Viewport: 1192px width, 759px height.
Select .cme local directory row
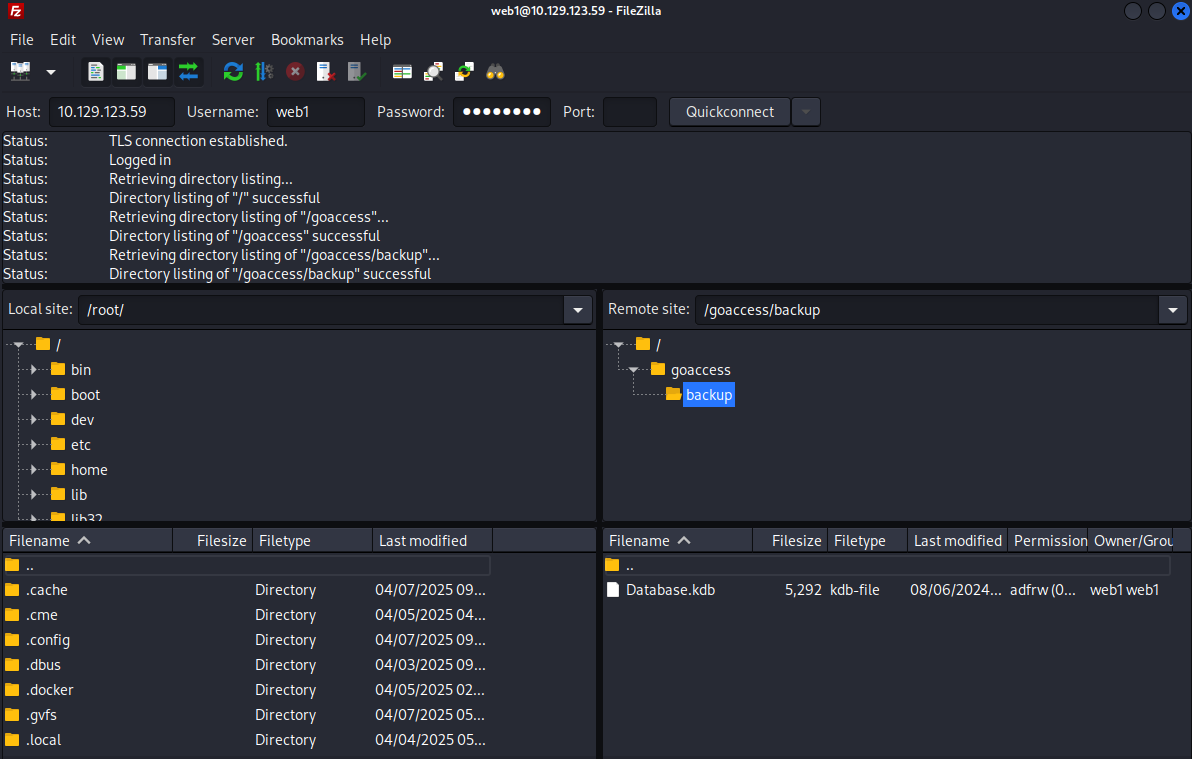(x=247, y=615)
